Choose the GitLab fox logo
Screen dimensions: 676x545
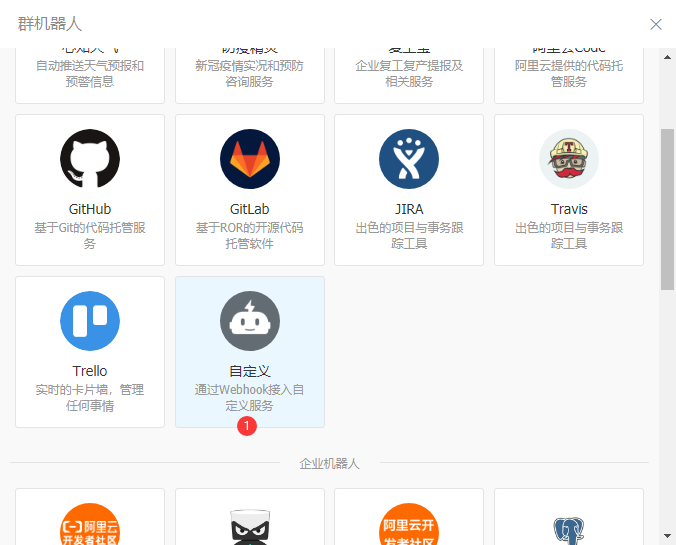pyautogui.click(x=250, y=159)
